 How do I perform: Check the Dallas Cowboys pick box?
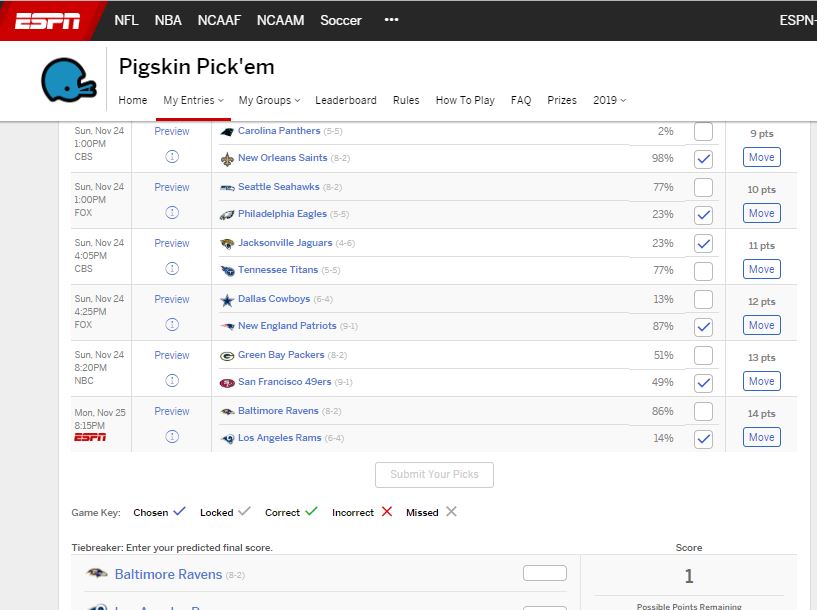pos(703,299)
